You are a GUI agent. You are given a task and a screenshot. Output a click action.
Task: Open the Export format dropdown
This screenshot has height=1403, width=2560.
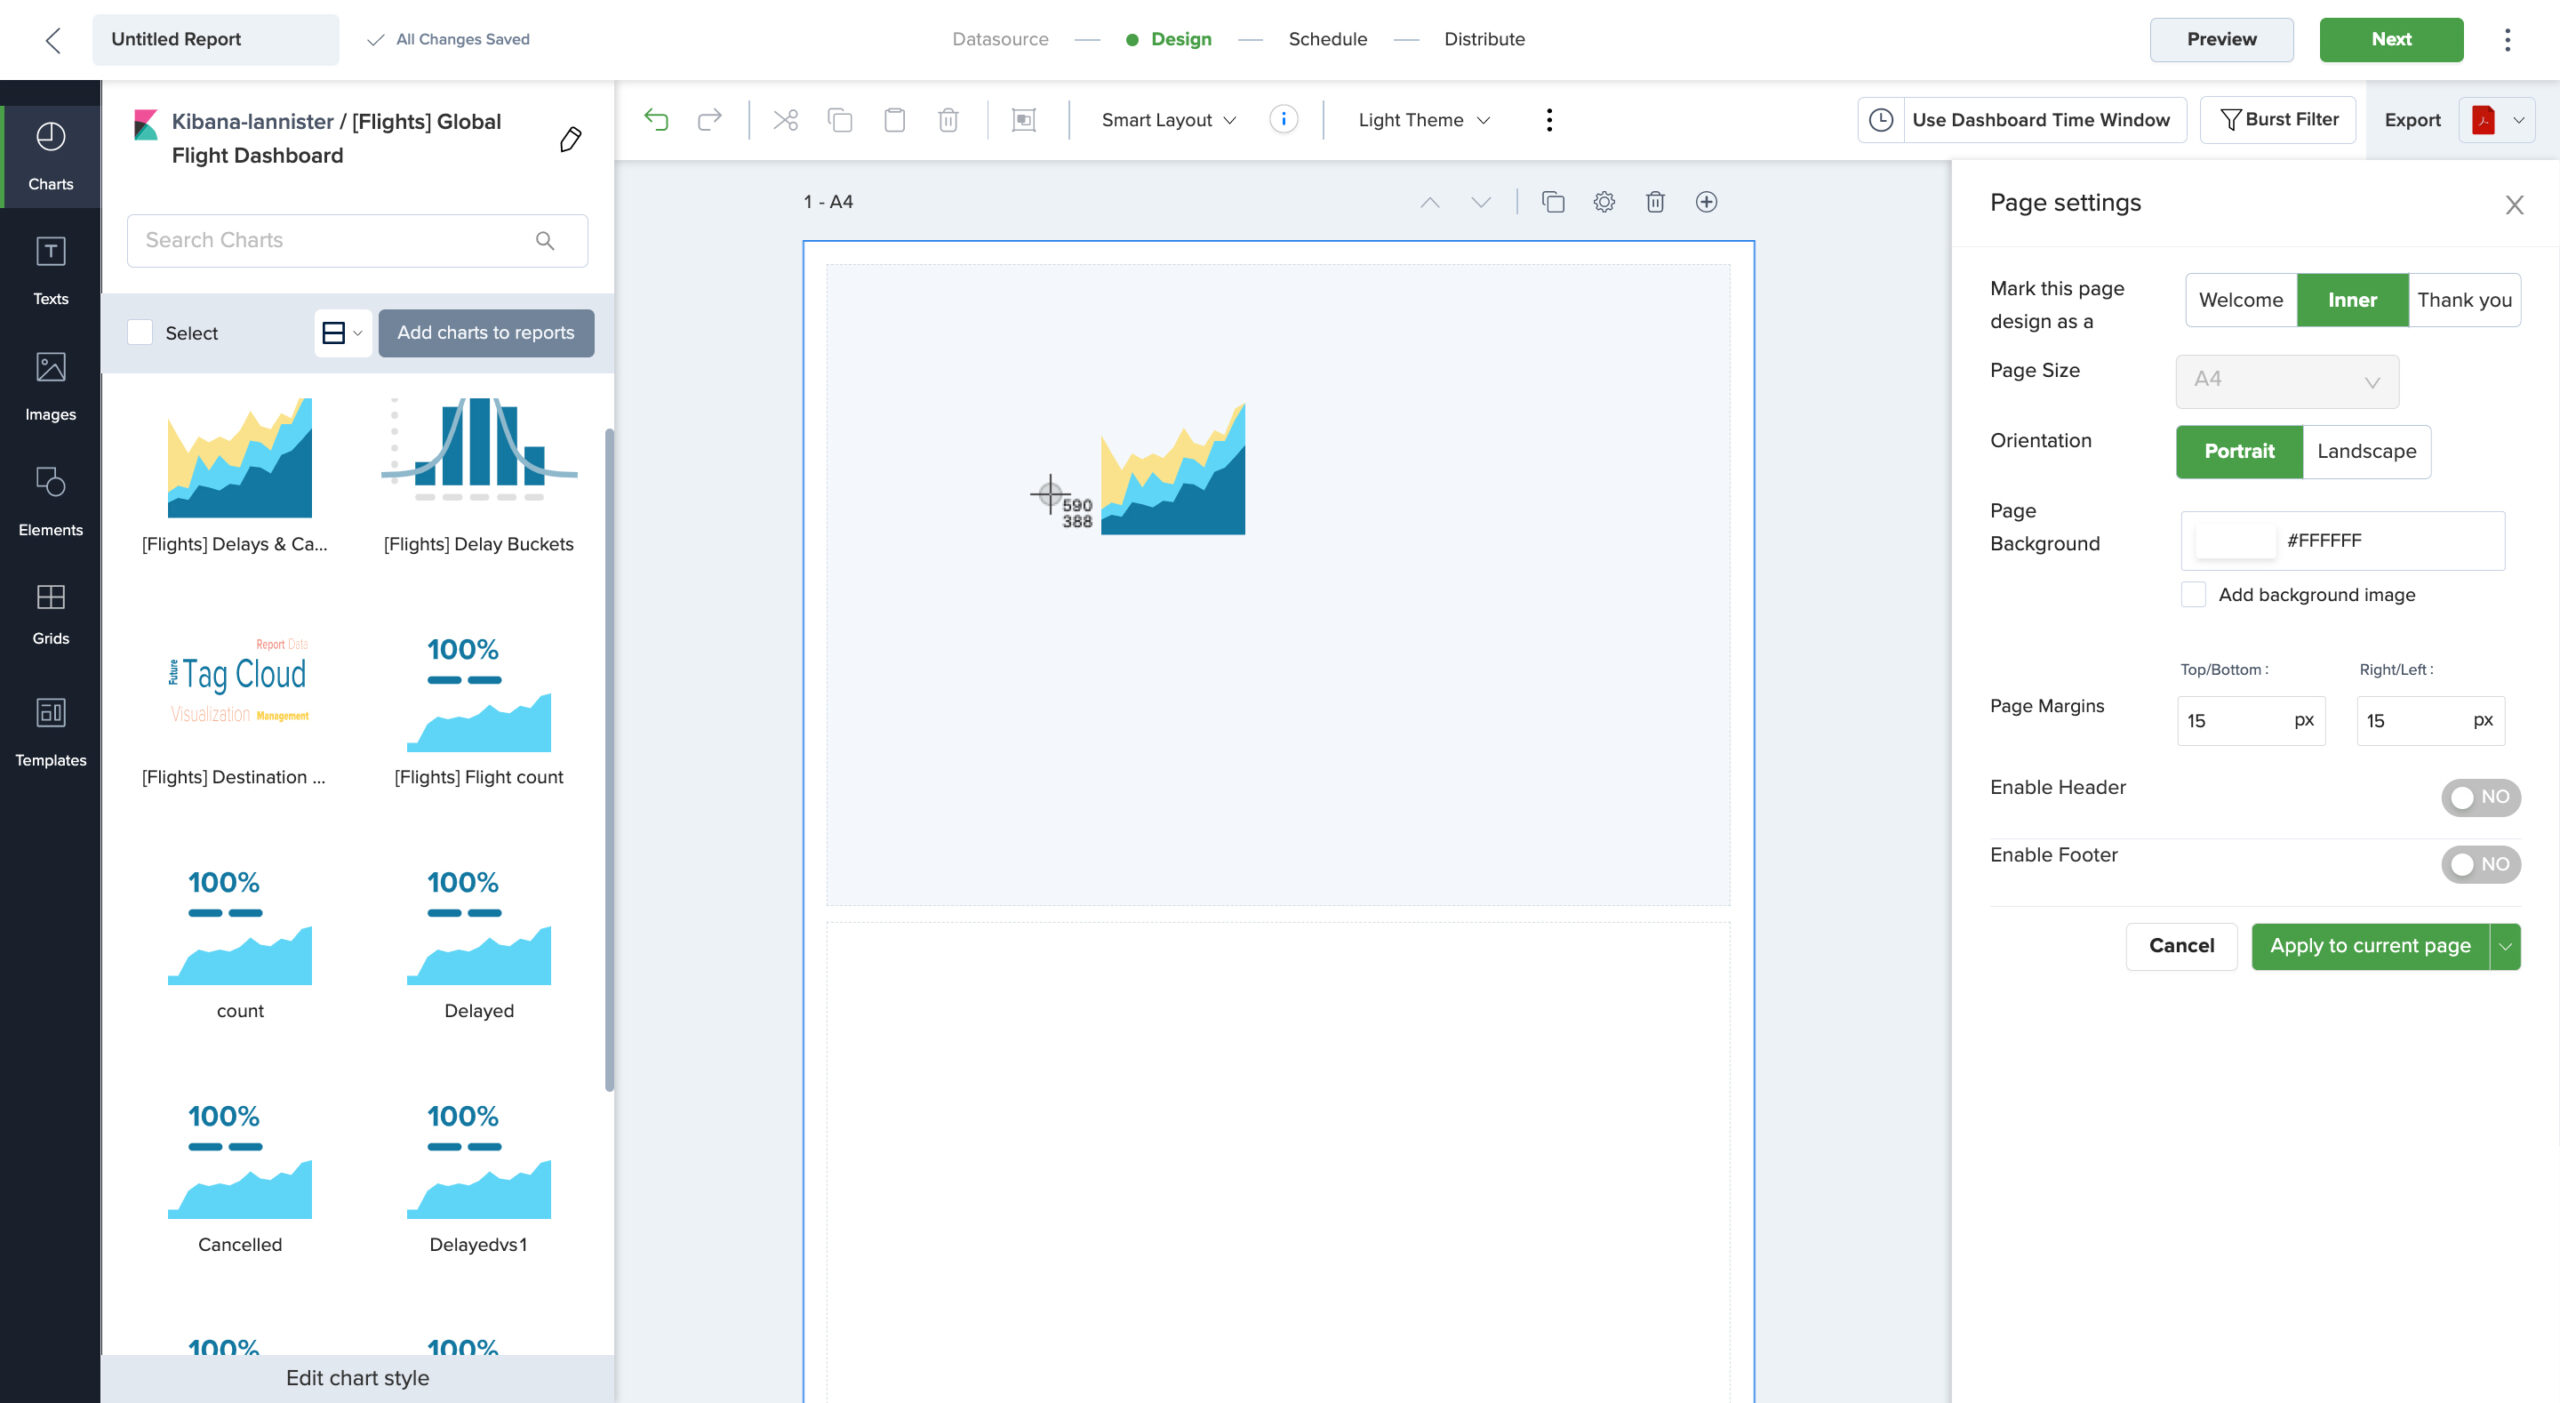2497,120
